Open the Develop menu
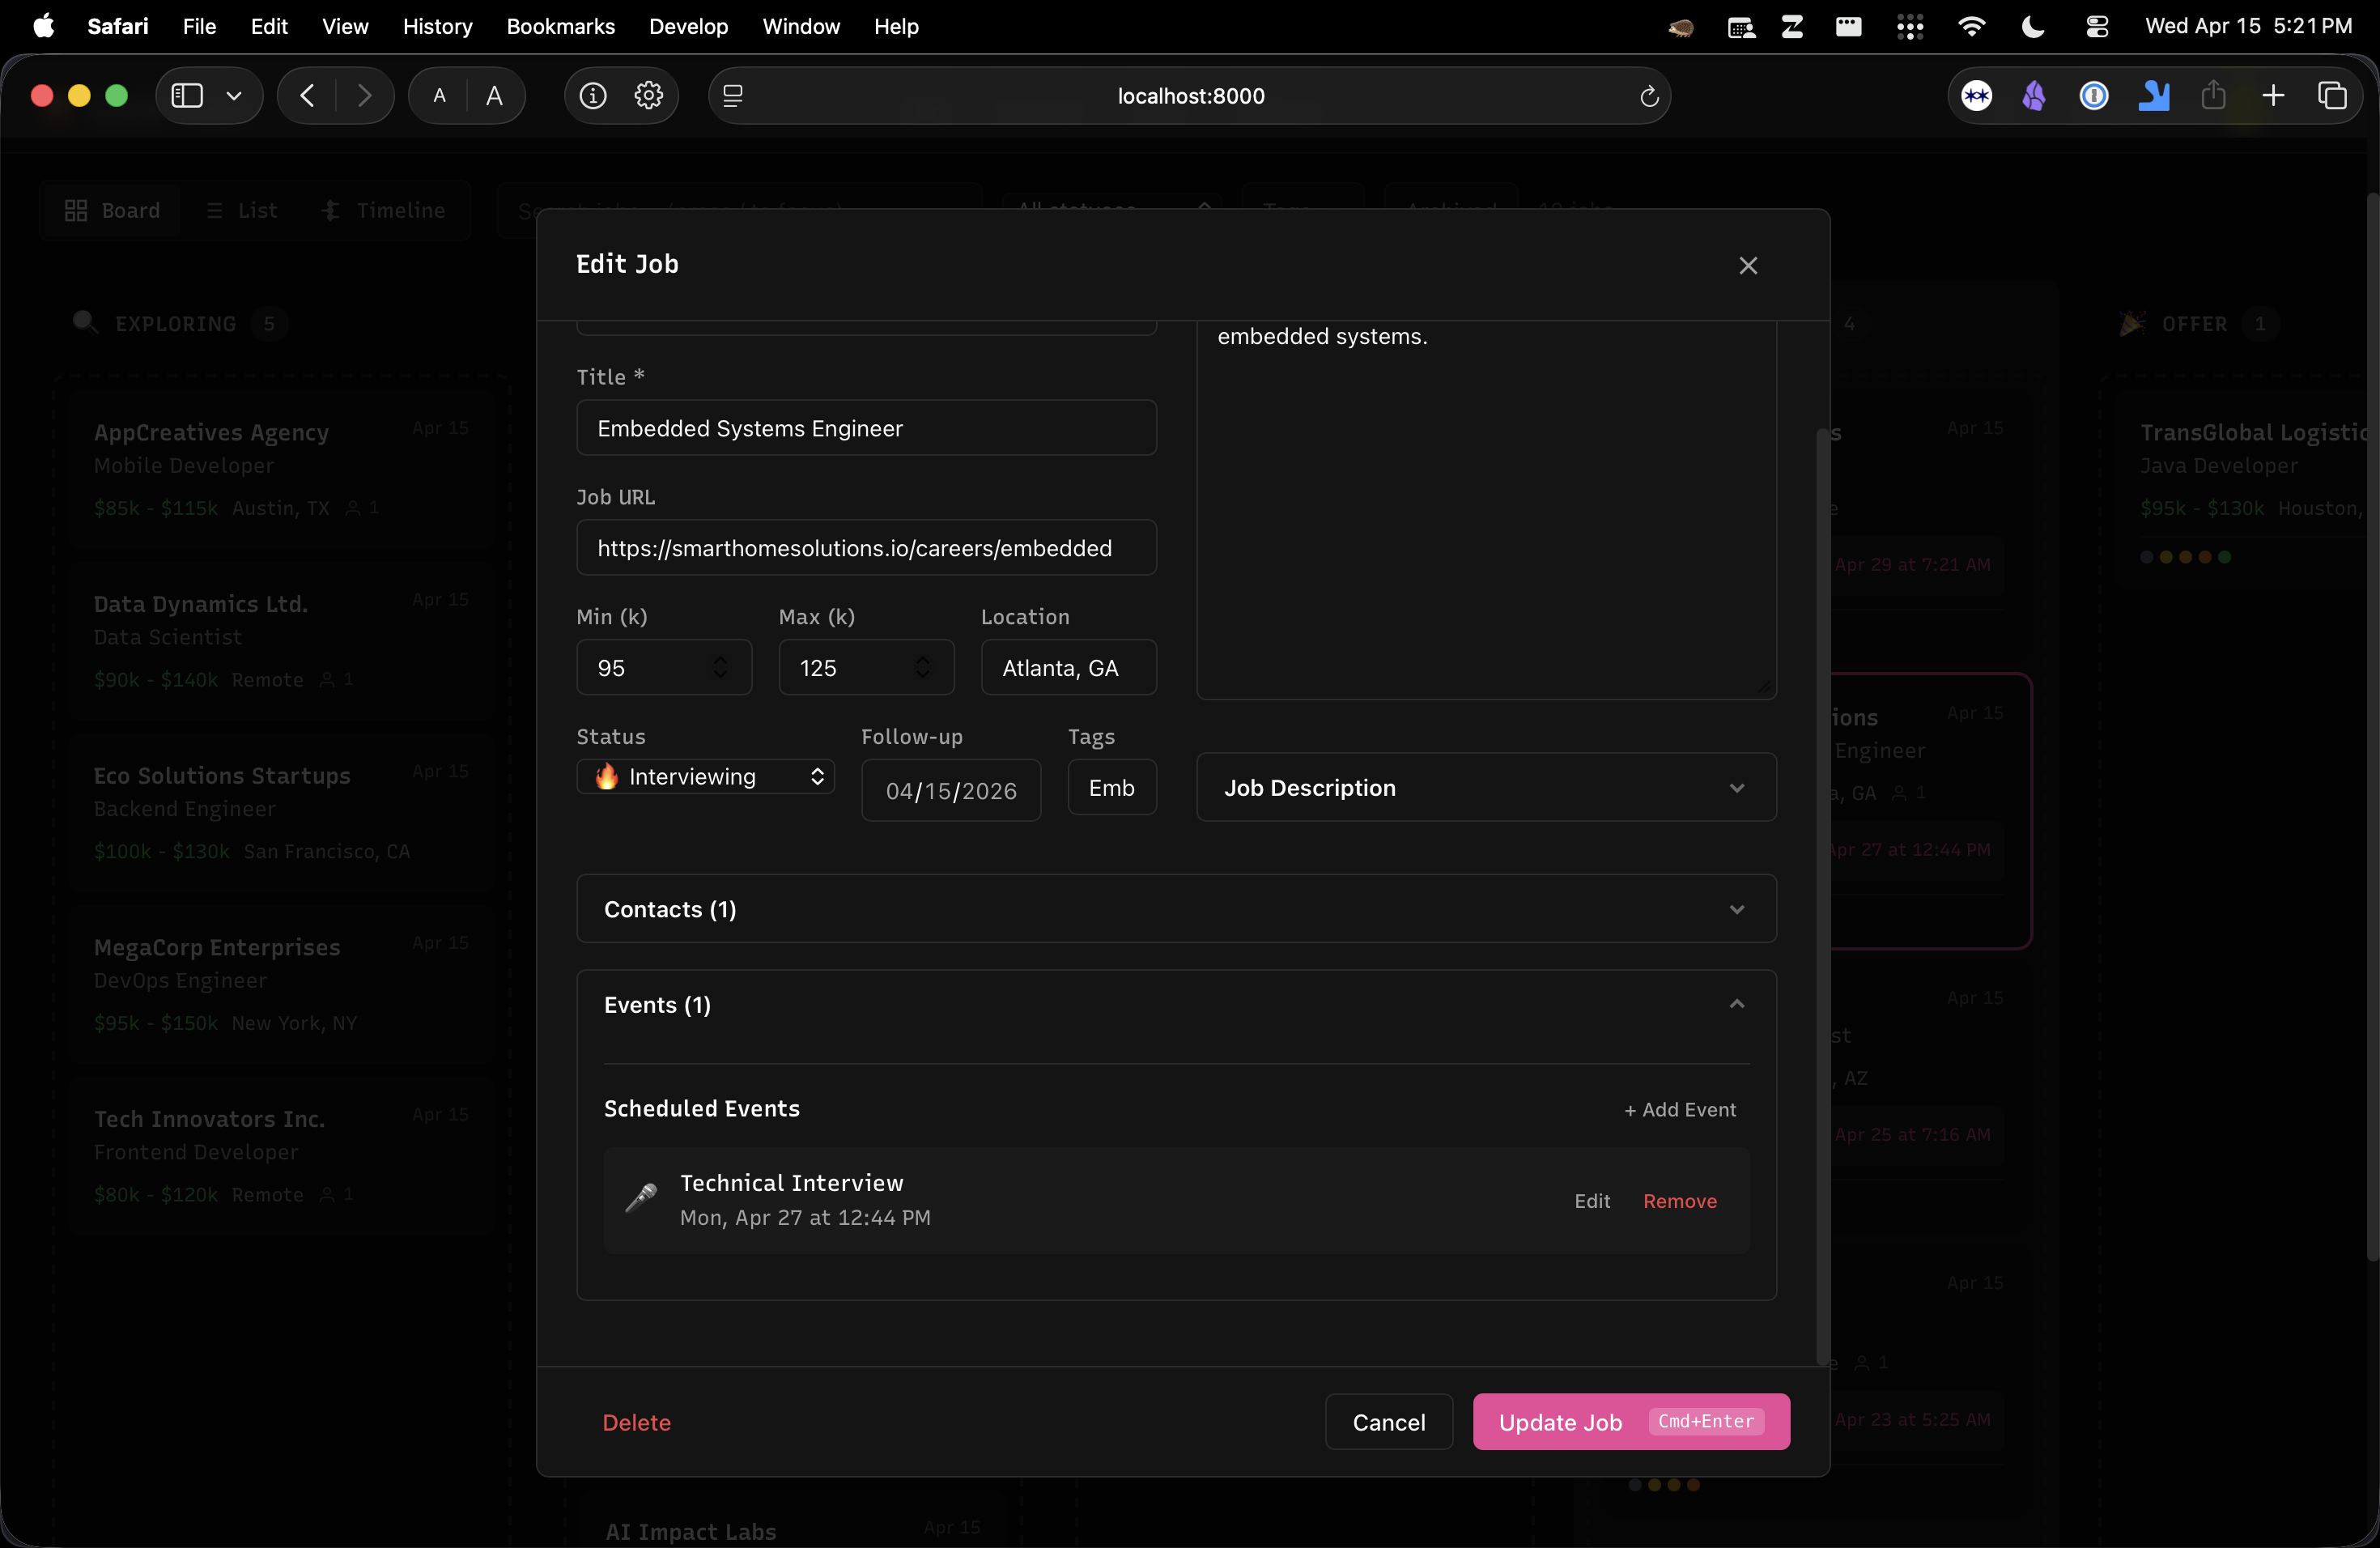The width and height of the screenshot is (2380, 1548). click(687, 27)
